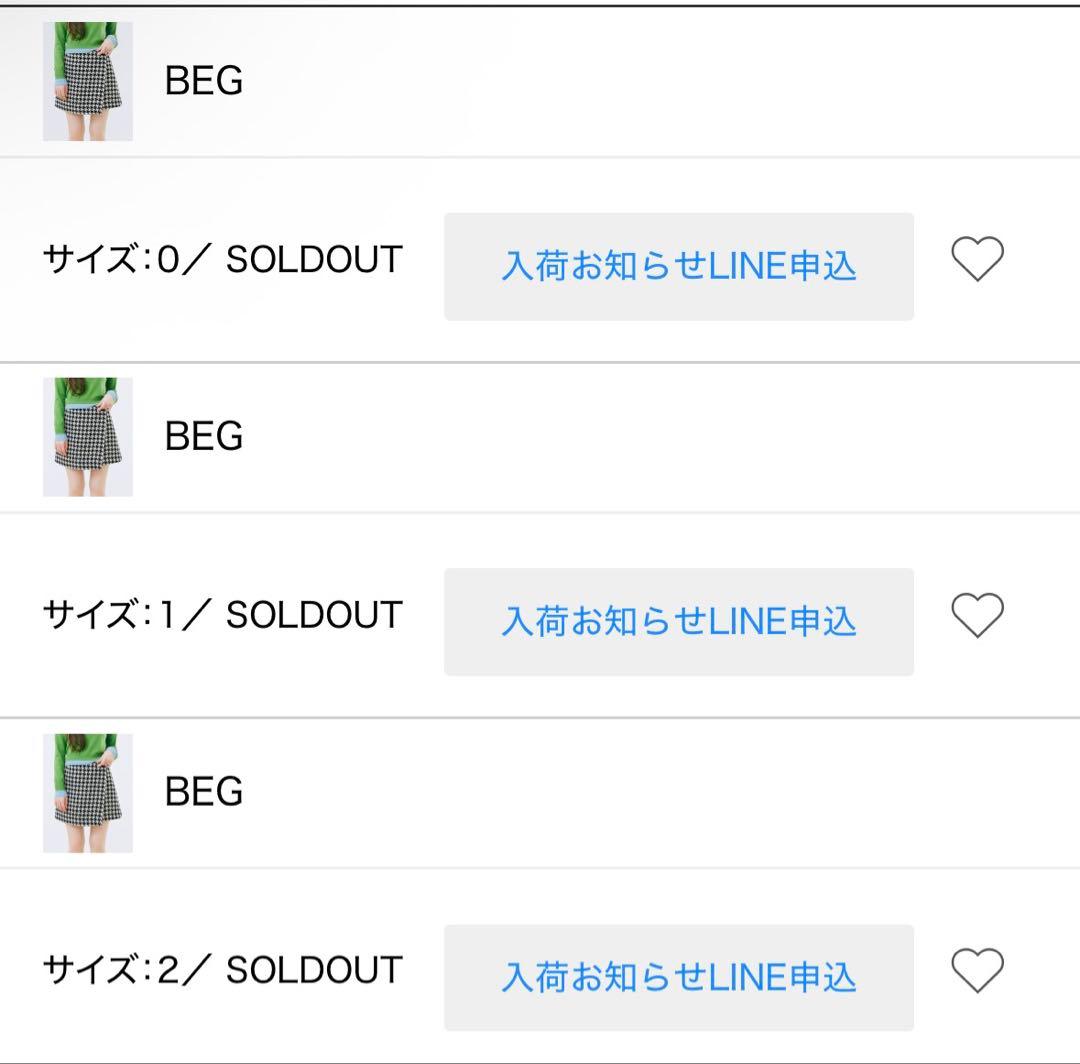
Task: Click the bottom BEG color label
Action: [204, 793]
